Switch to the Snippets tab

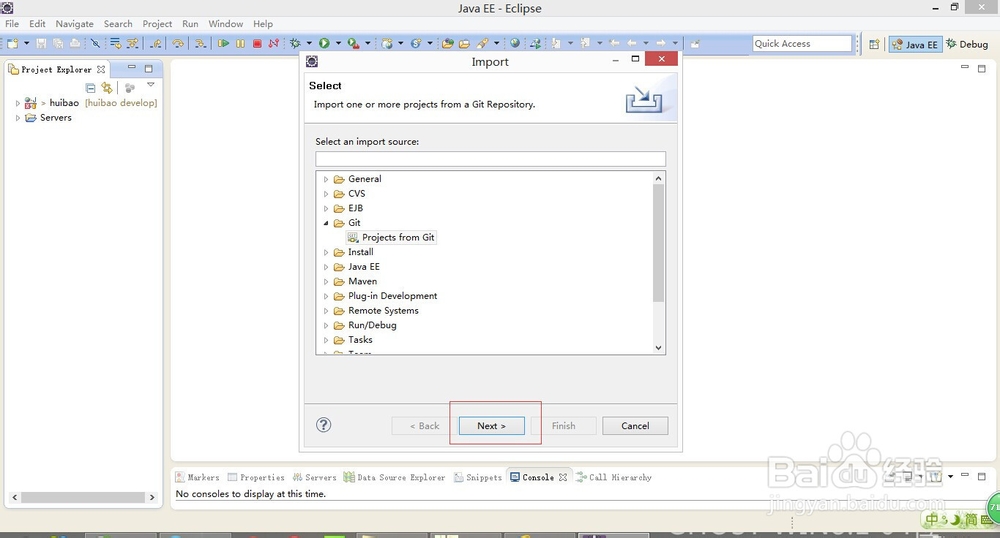point(478,477)
